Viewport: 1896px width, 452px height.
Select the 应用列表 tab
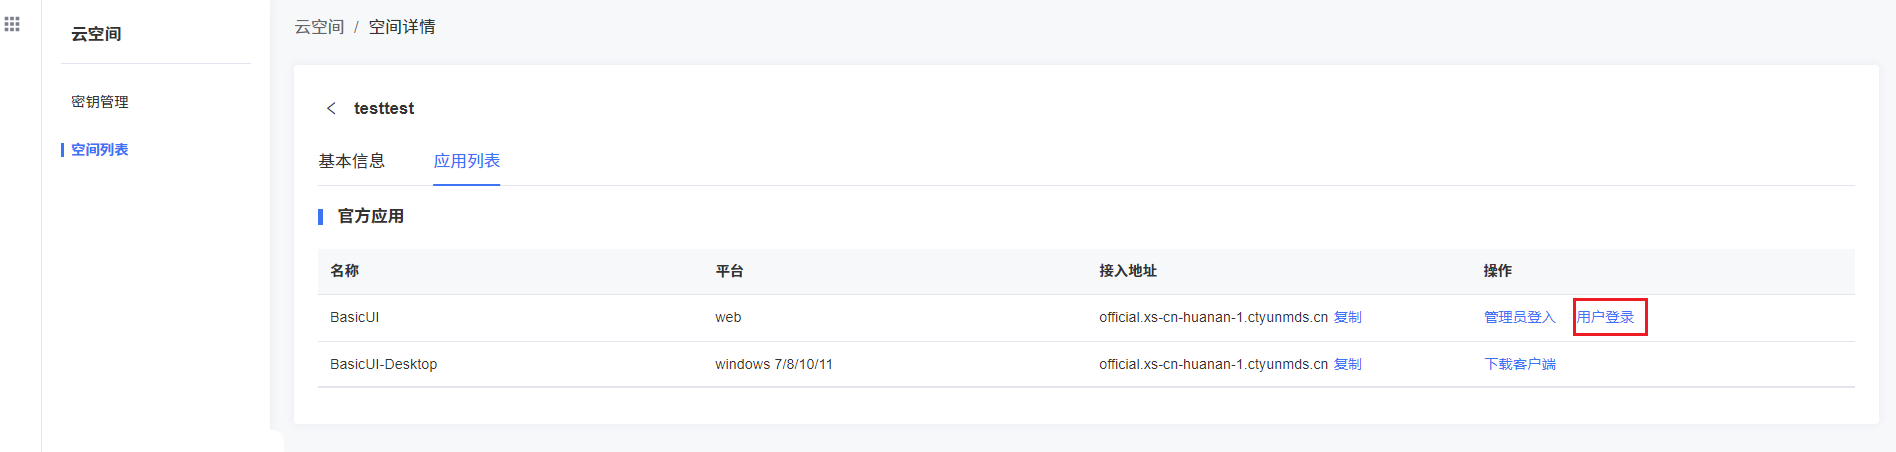tap(467, 161)
